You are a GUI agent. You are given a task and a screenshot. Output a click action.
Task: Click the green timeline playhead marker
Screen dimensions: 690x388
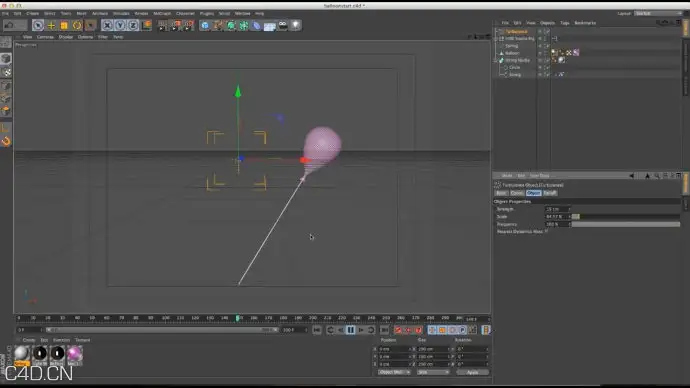pos(238,318)
